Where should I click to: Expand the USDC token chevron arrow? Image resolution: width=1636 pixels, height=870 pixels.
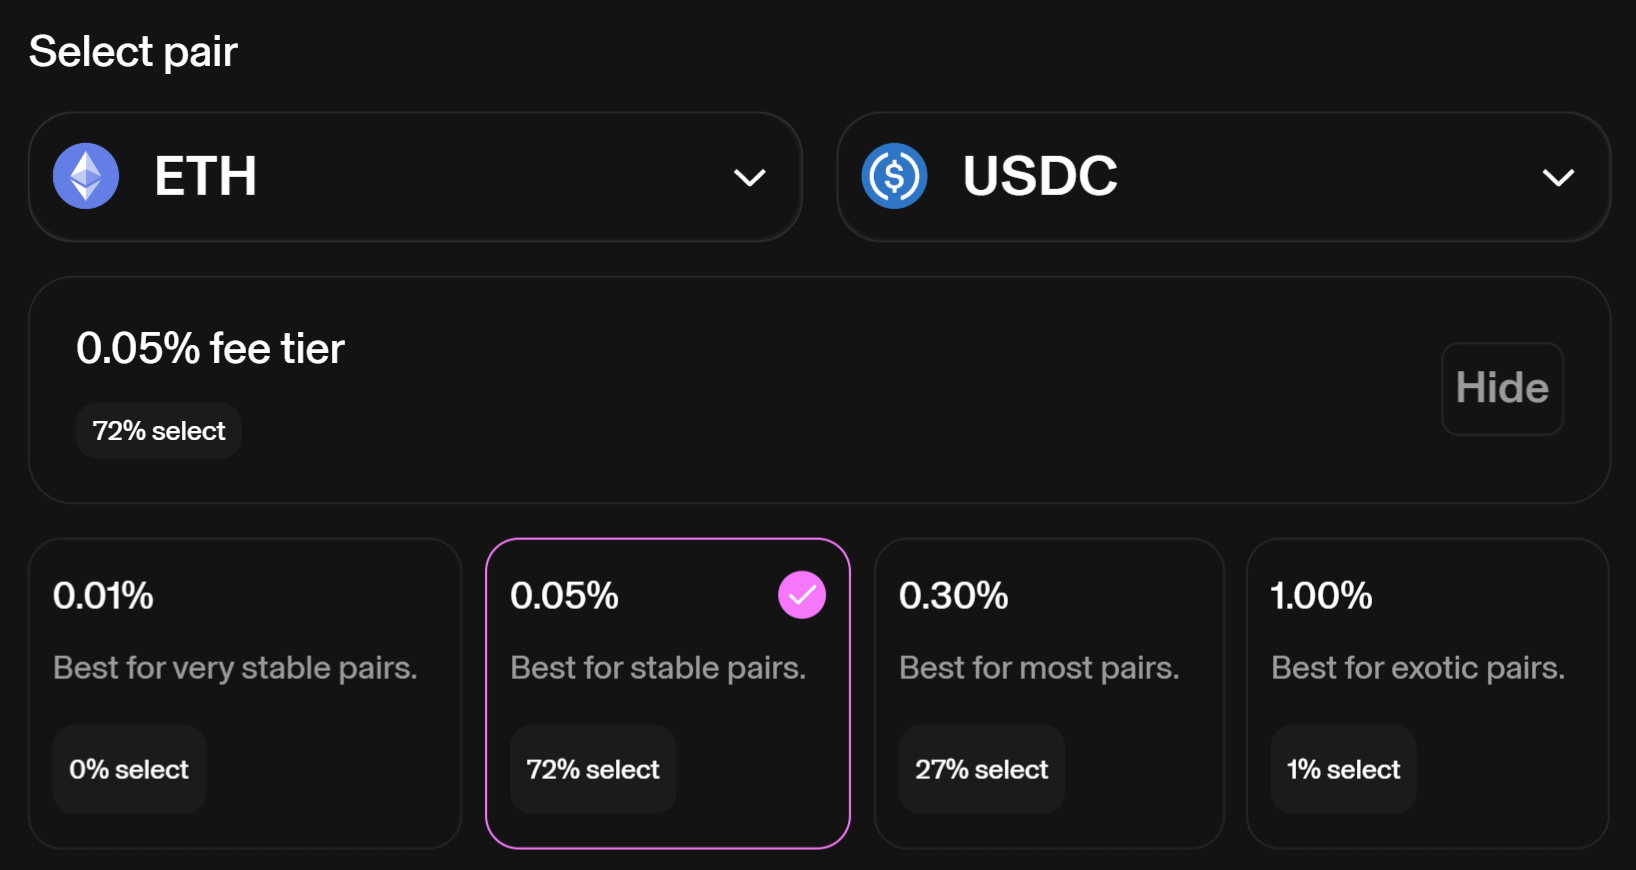coord(1558,178)
